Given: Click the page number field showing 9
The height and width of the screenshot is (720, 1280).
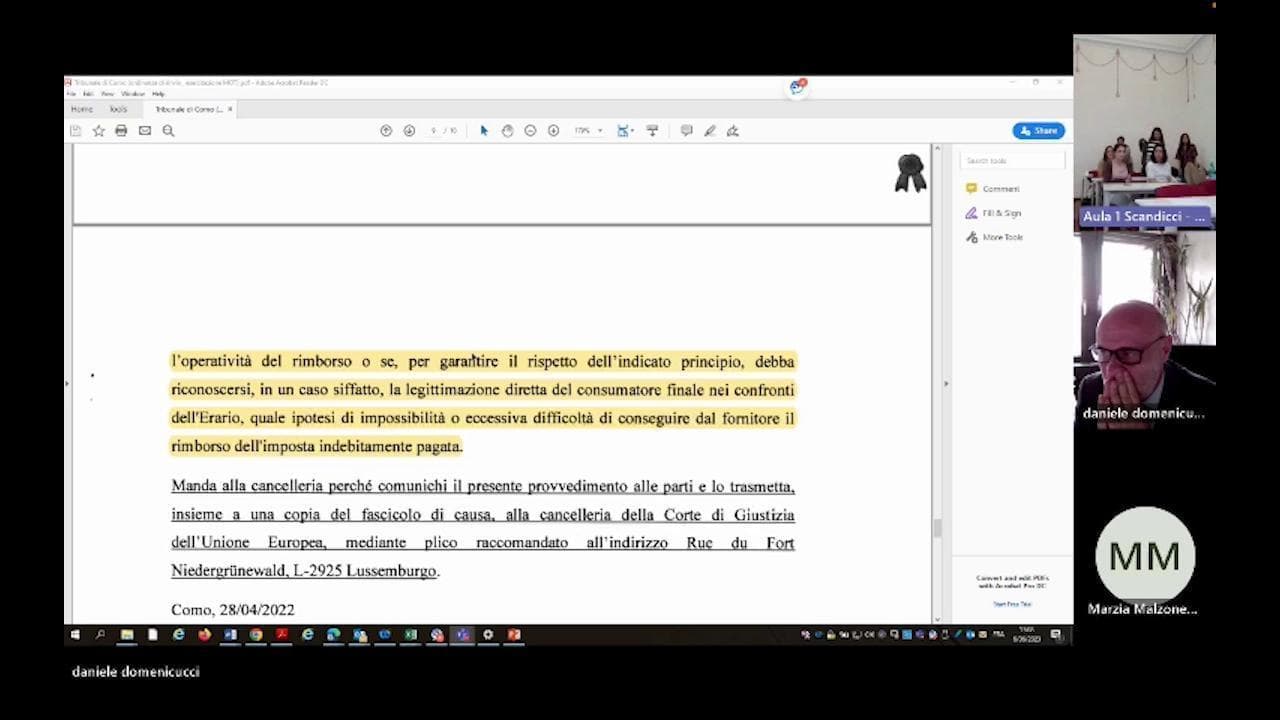Looking at the screenshot, I should point(434,131).
